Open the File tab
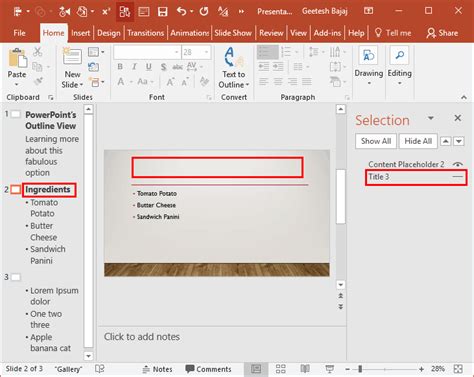 point(19,33)
